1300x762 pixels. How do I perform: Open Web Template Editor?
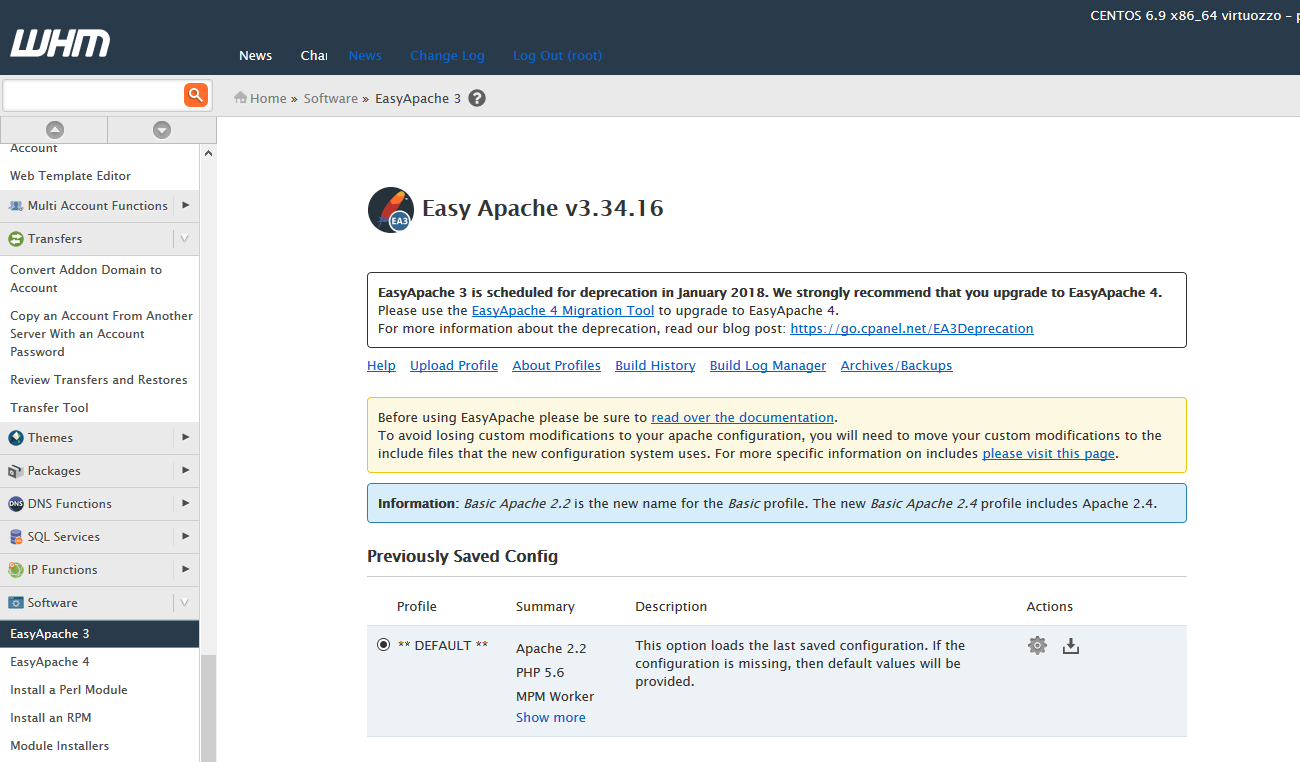pos(70,176)
